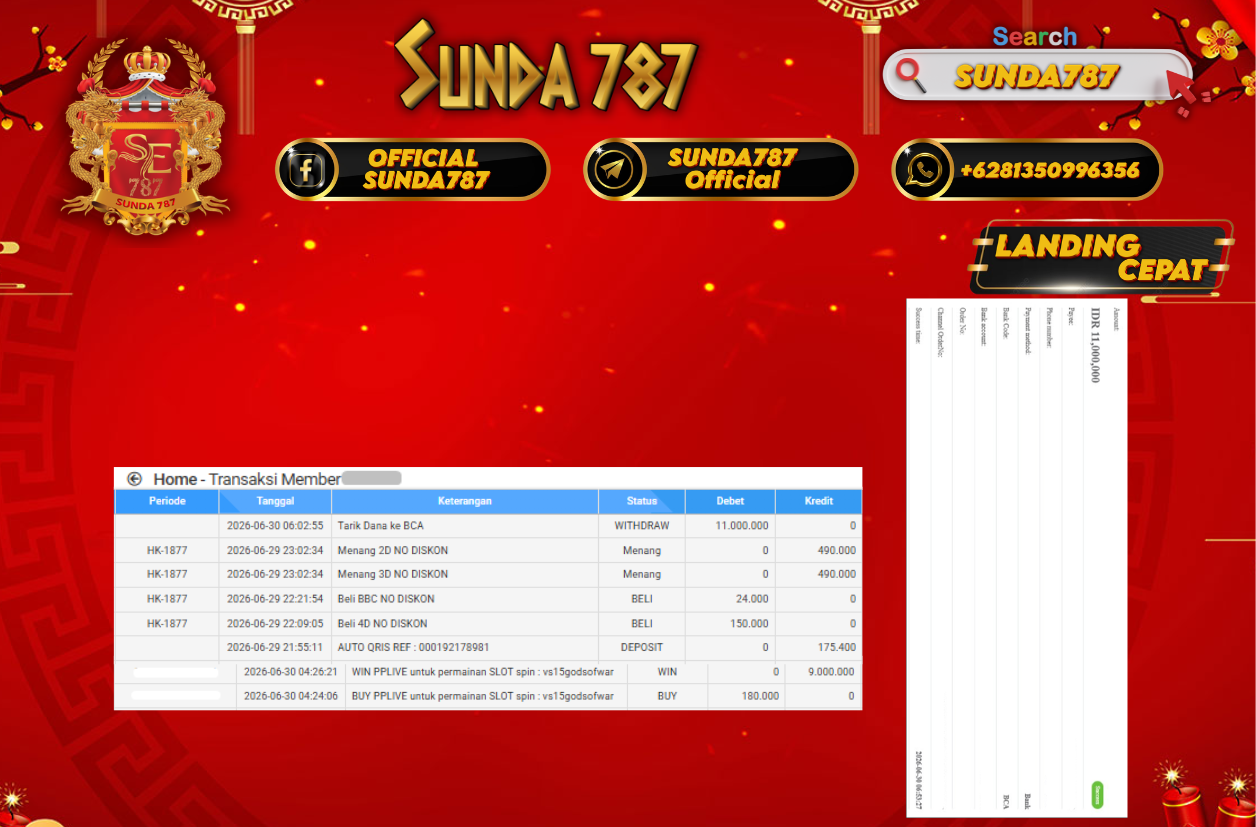Click the BUY status cell
This screenshot has width=1256, height=827.
tap(667, 696)
